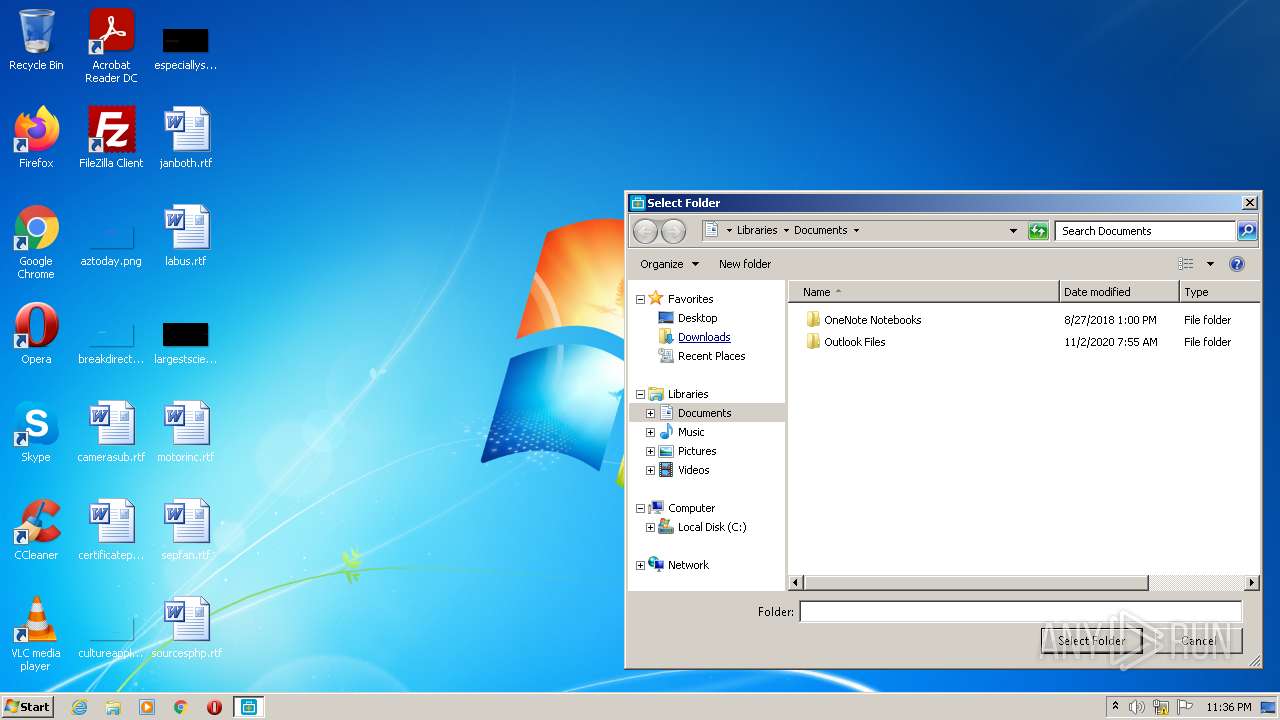This screenshot has height=720, width=1280.
Task: Open Windows Explorer from taskbar
Action: (x=113, y=707)
